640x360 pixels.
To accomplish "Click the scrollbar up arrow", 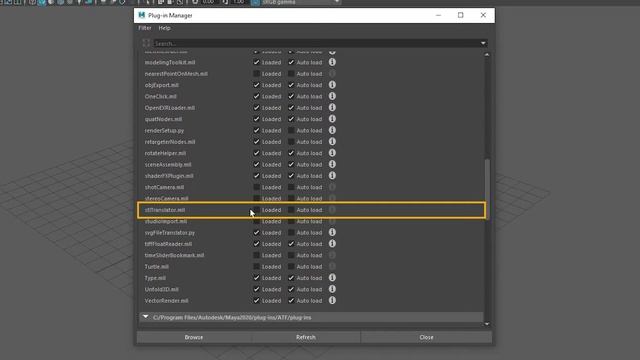I will click(487, 54).
